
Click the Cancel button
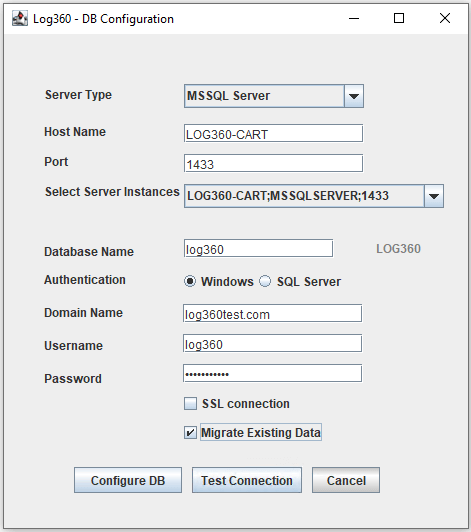coord(346,480)
